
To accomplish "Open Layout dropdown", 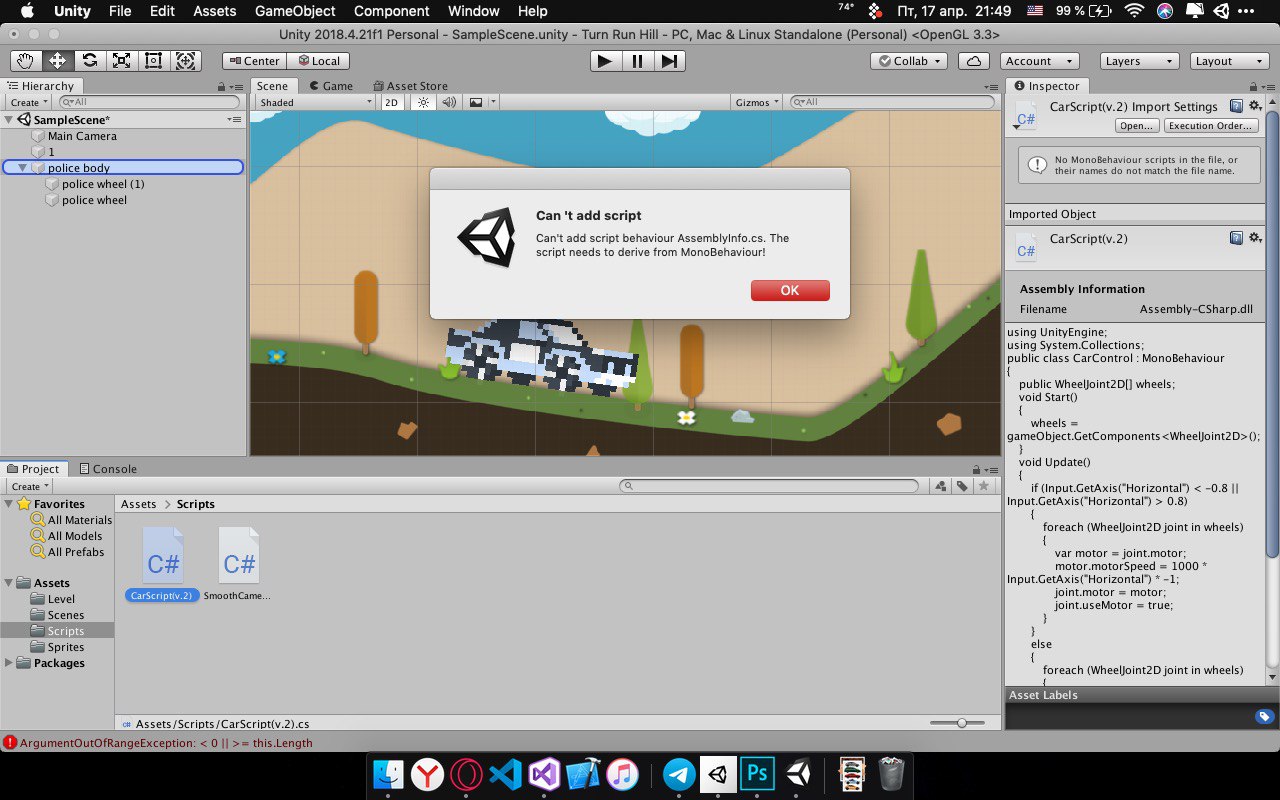I will pyautogui.click(x=1230, y=61).
